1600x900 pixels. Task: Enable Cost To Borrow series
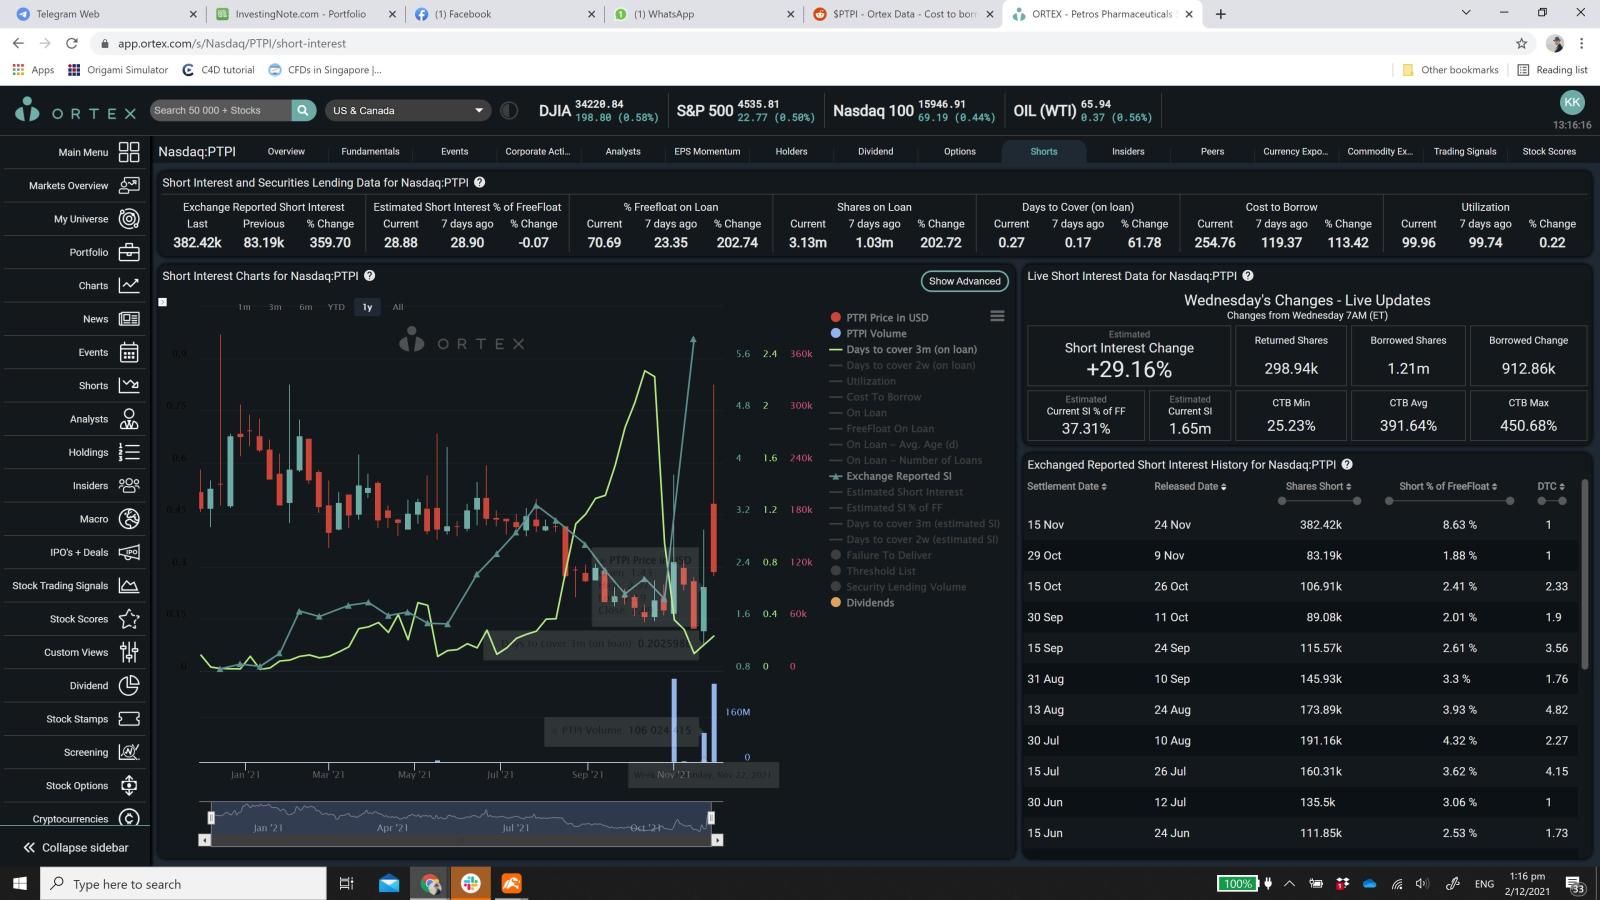(x=883, y=397)
